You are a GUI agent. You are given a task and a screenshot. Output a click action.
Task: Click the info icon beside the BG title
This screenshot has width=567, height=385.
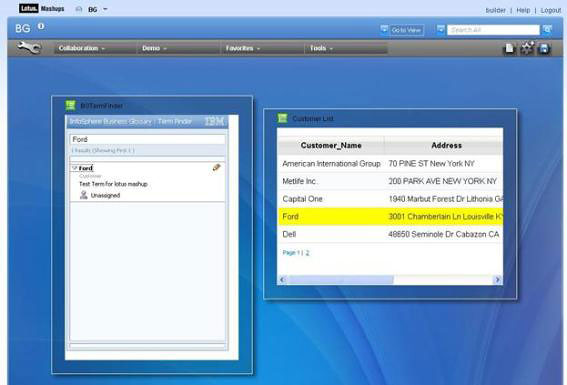tap(41, 26)
